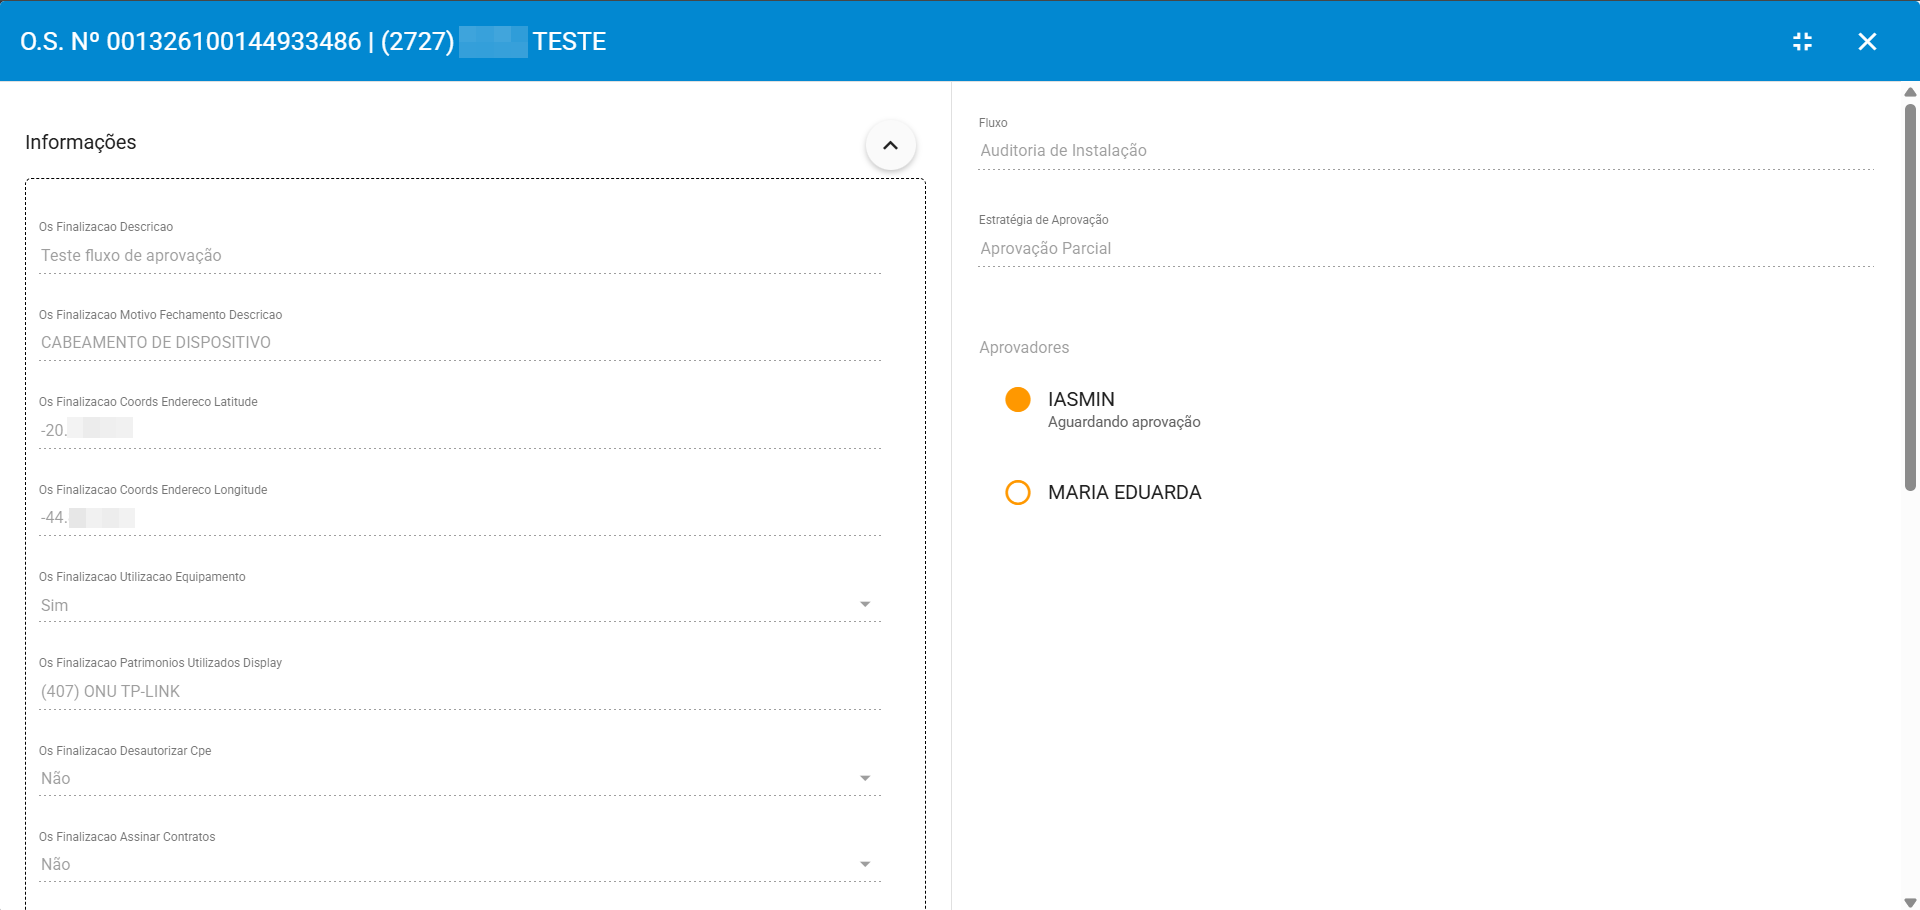The height and width of the screenshot is (910, 1920).
Task: Click the orange status circle beside IASMIN
Action: tap(1017, 399)
